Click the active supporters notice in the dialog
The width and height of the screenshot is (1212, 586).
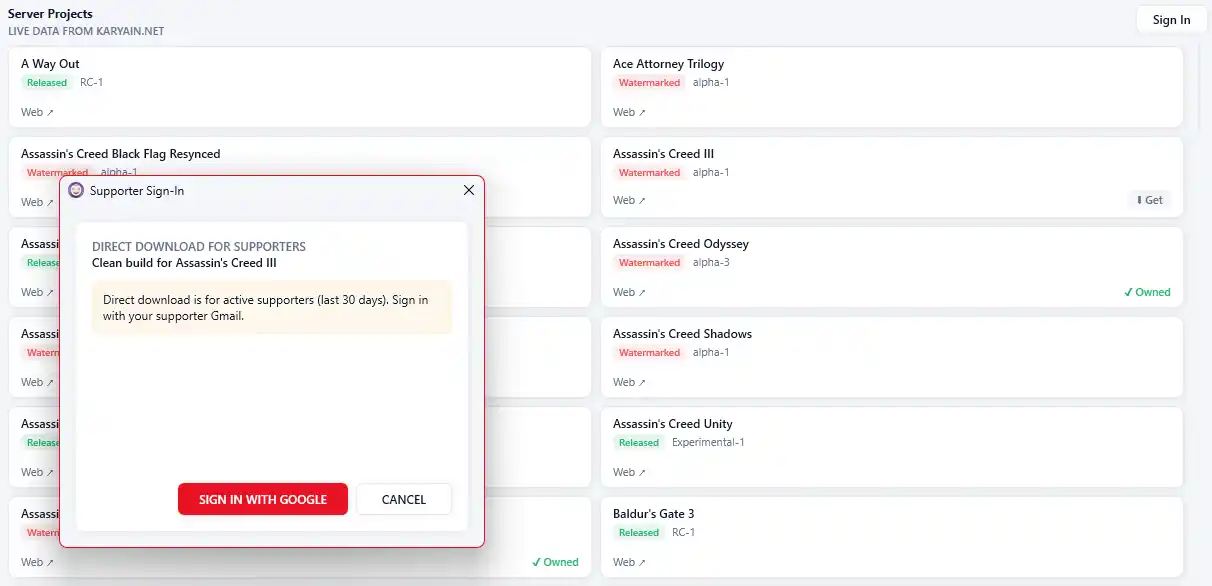(x=272, y=308)
